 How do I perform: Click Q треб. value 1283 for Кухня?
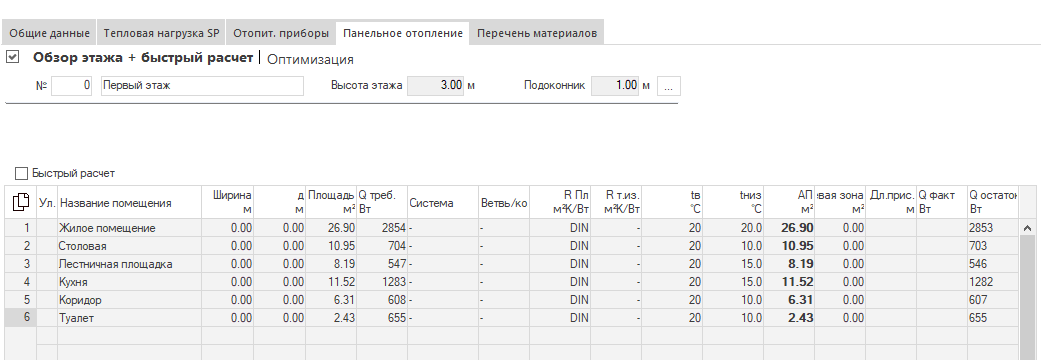(382, 282)
